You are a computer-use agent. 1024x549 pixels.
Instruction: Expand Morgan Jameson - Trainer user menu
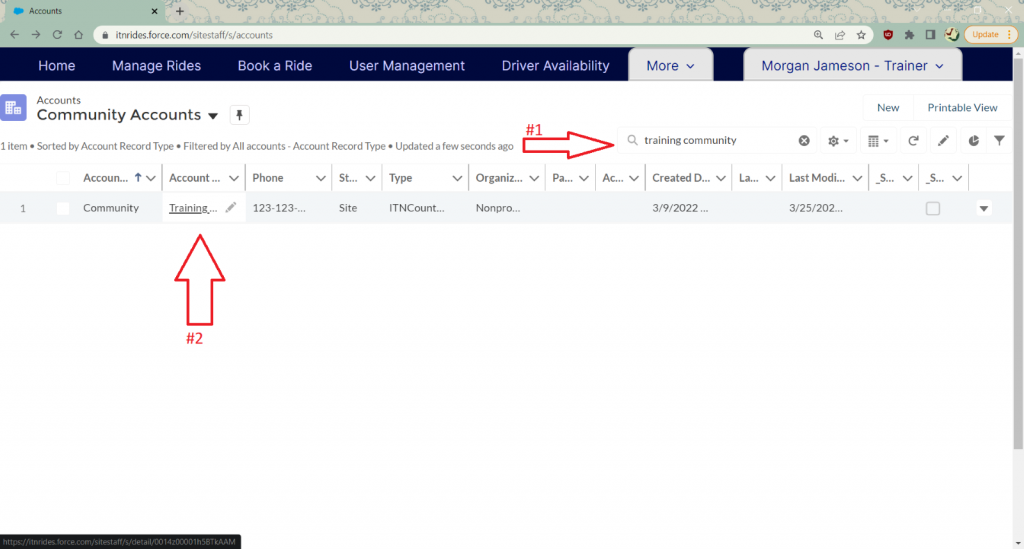click(x=852, y=66)
